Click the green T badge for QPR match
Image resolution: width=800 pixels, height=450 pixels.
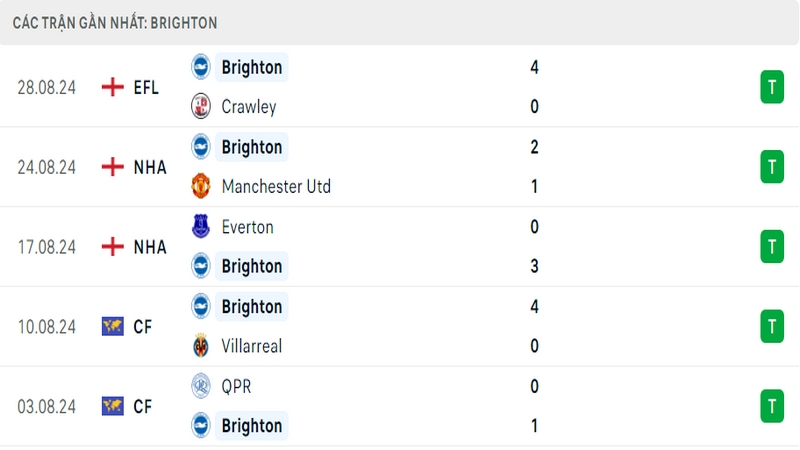point(772,407)
